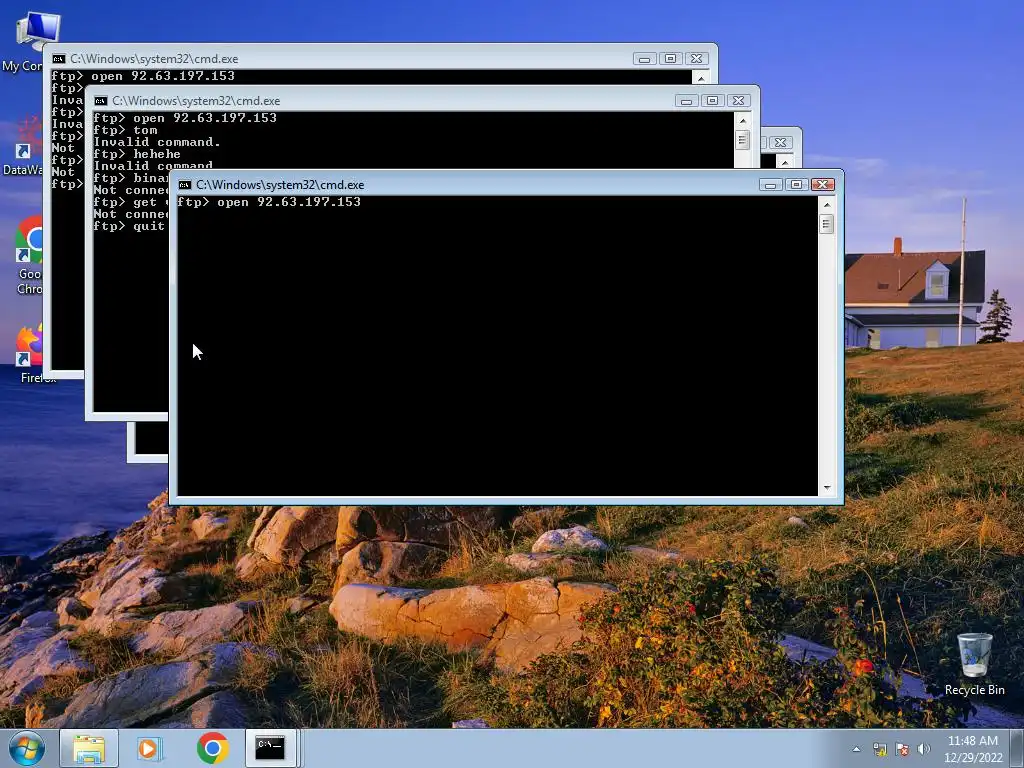Open Windows Explorer from taskbar
Image resolution: width=1024 pixels, height=768 pixels.
tap(89, 748)
